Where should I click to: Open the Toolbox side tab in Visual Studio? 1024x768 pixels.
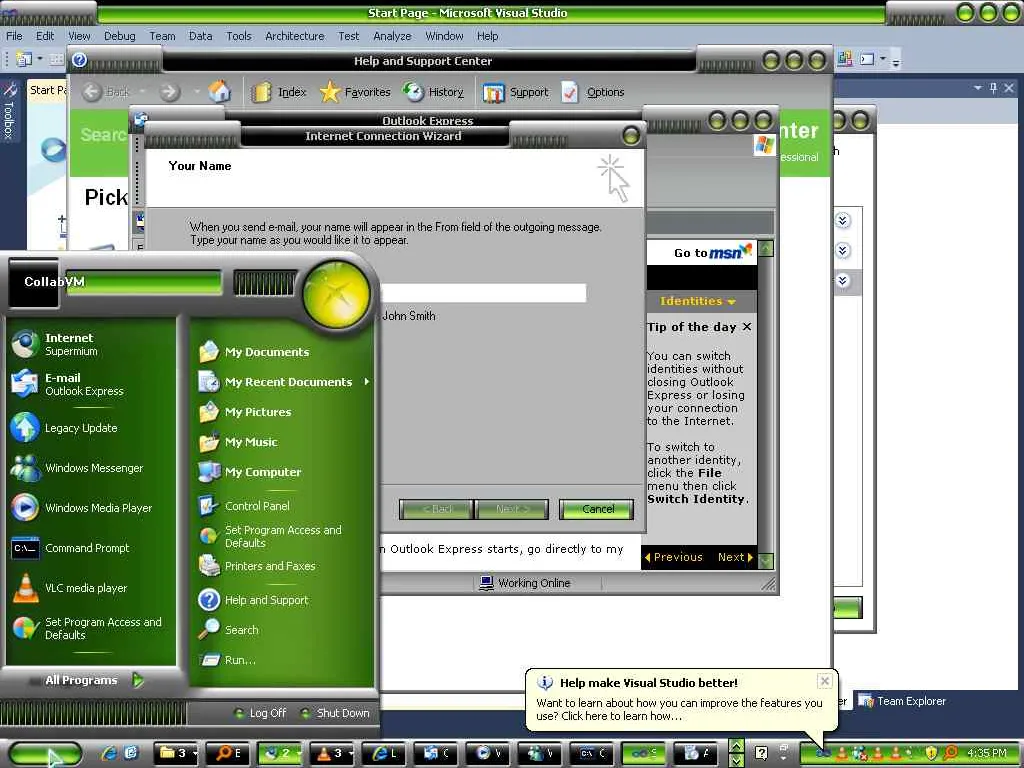point(9,112)
